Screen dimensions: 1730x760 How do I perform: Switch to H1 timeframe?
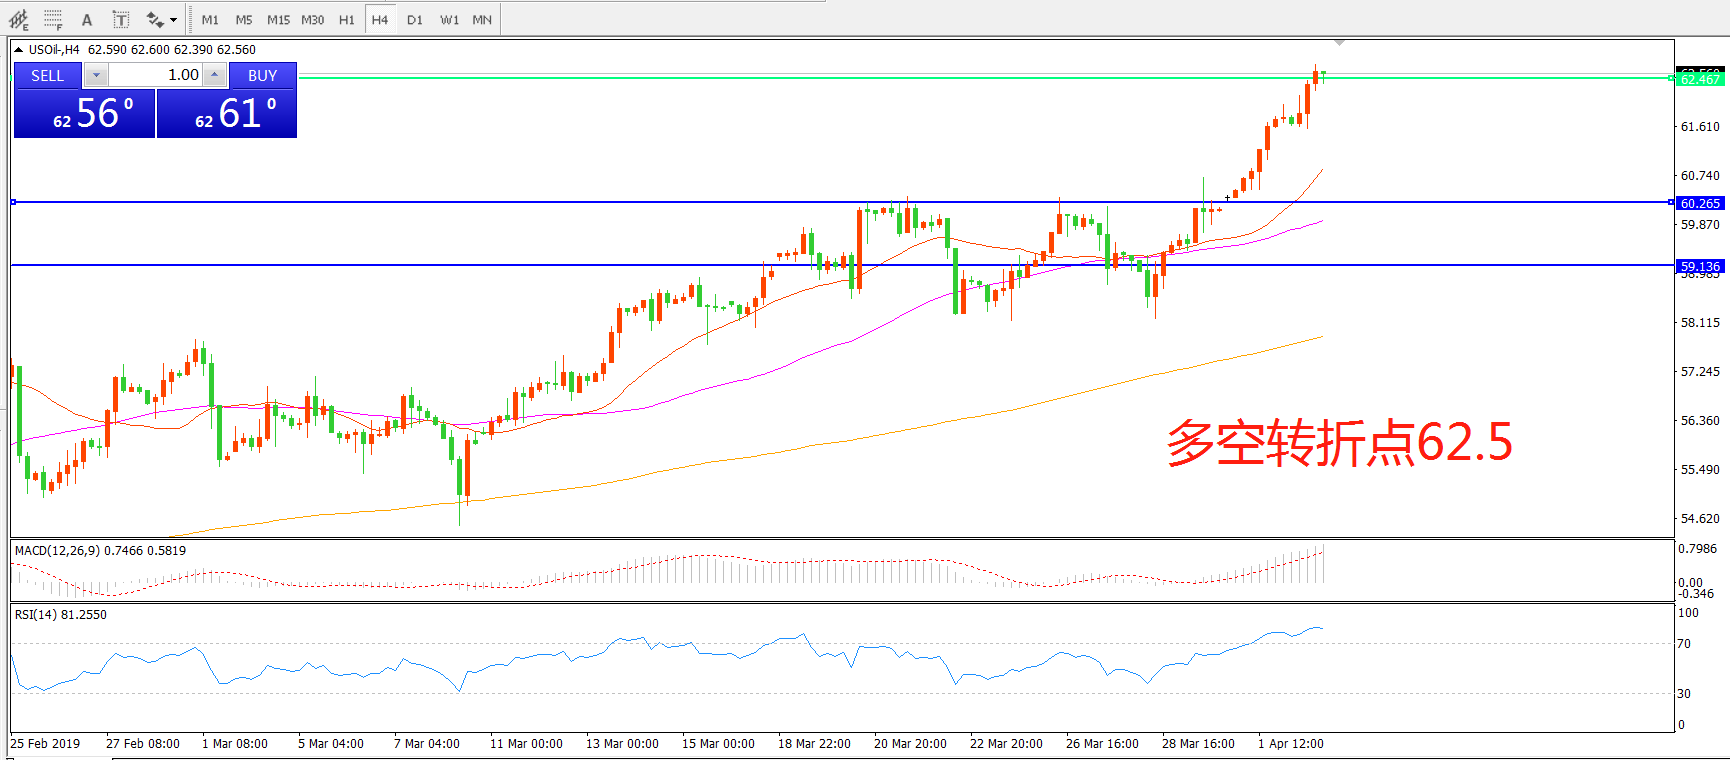[346, 19]
